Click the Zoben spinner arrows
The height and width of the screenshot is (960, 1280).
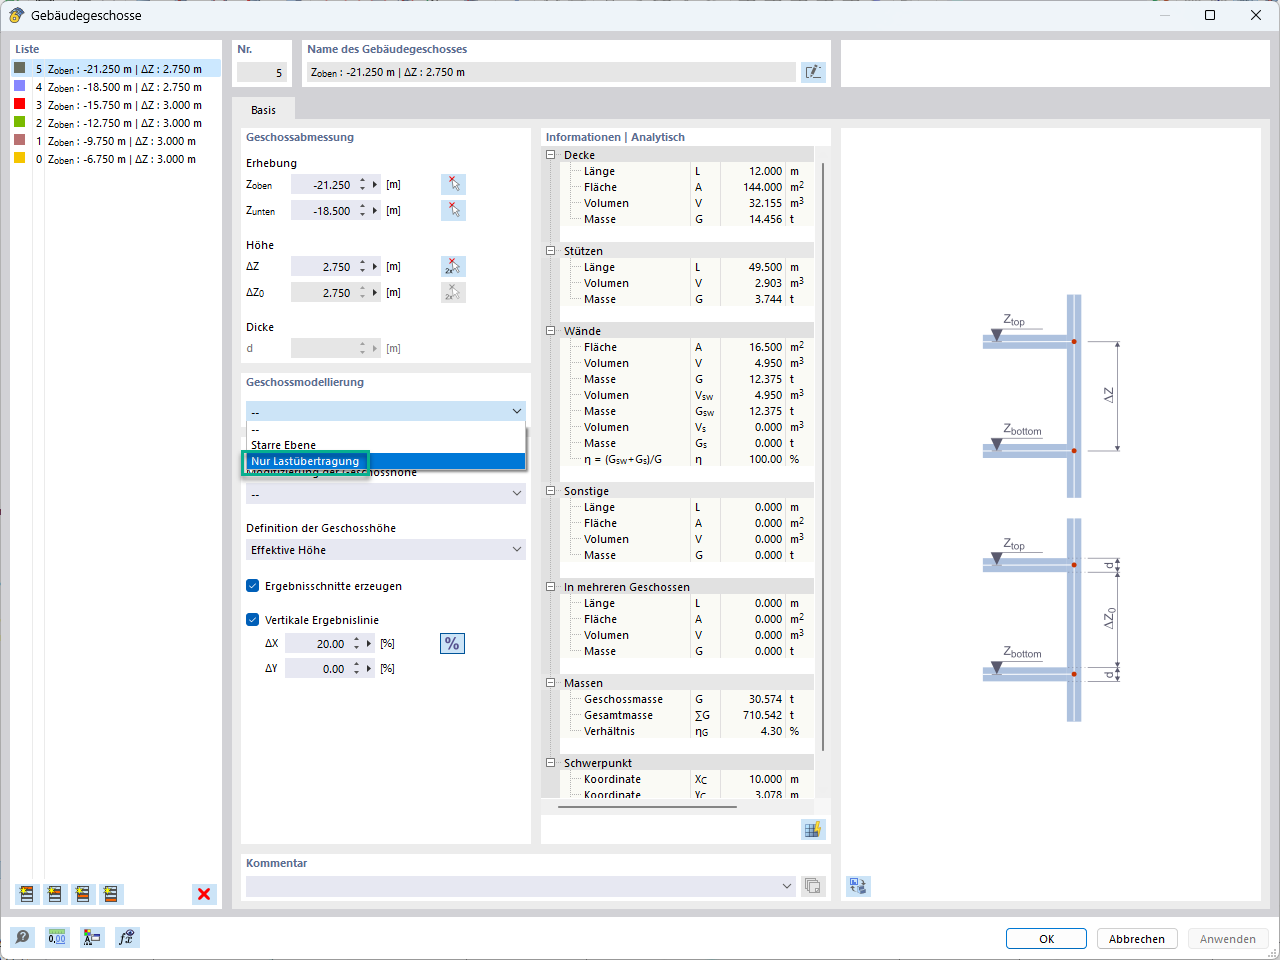(x=362, y=185)
